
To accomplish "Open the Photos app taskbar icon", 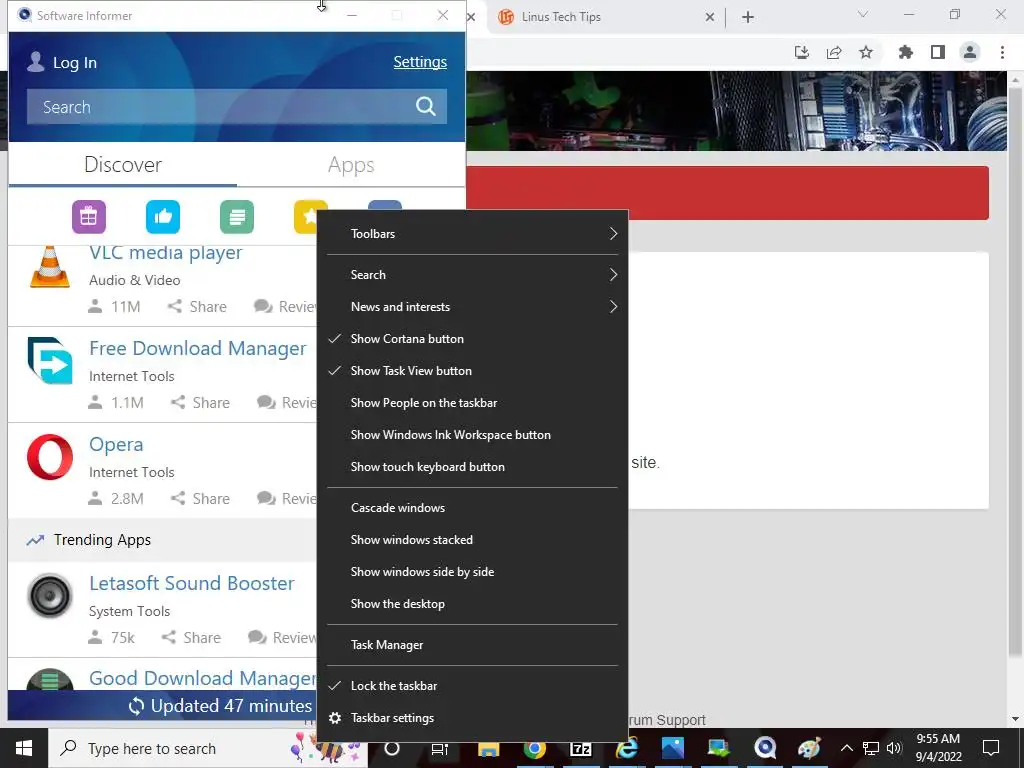I will (673, 748).
